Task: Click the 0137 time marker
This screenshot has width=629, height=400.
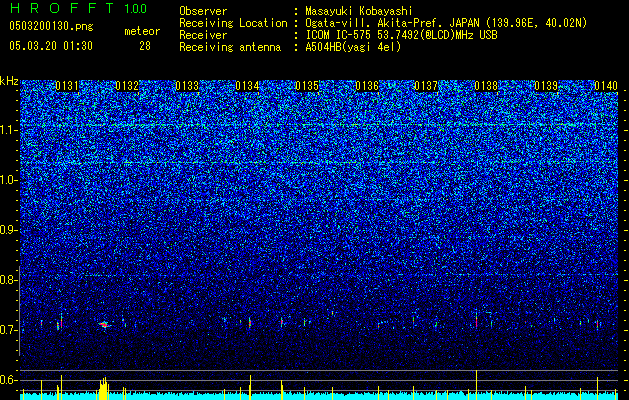Action: tap(426, 86)
